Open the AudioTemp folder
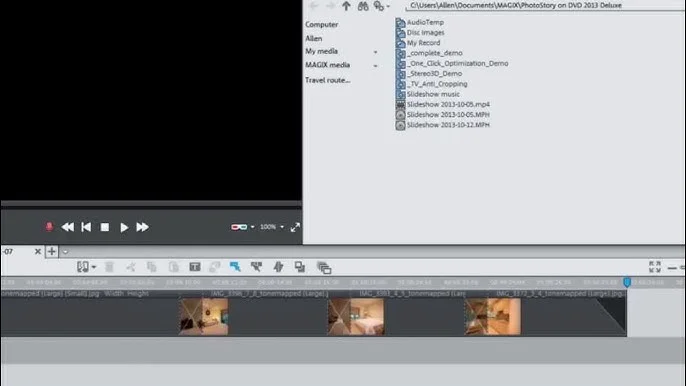The image size is (686, 386). 420,22
